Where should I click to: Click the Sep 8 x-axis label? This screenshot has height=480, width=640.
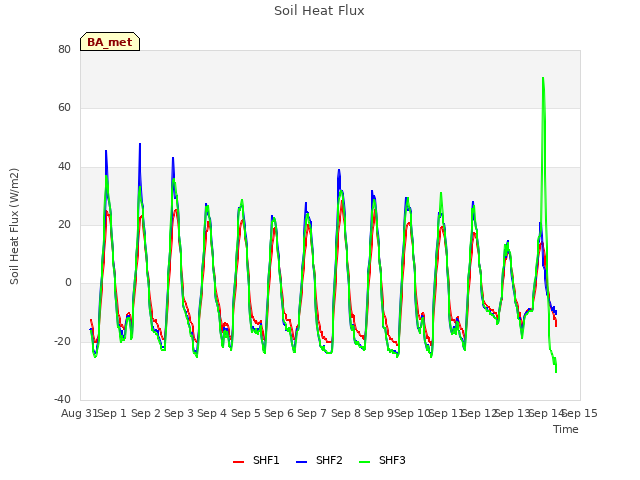click(x=346, y=413)
